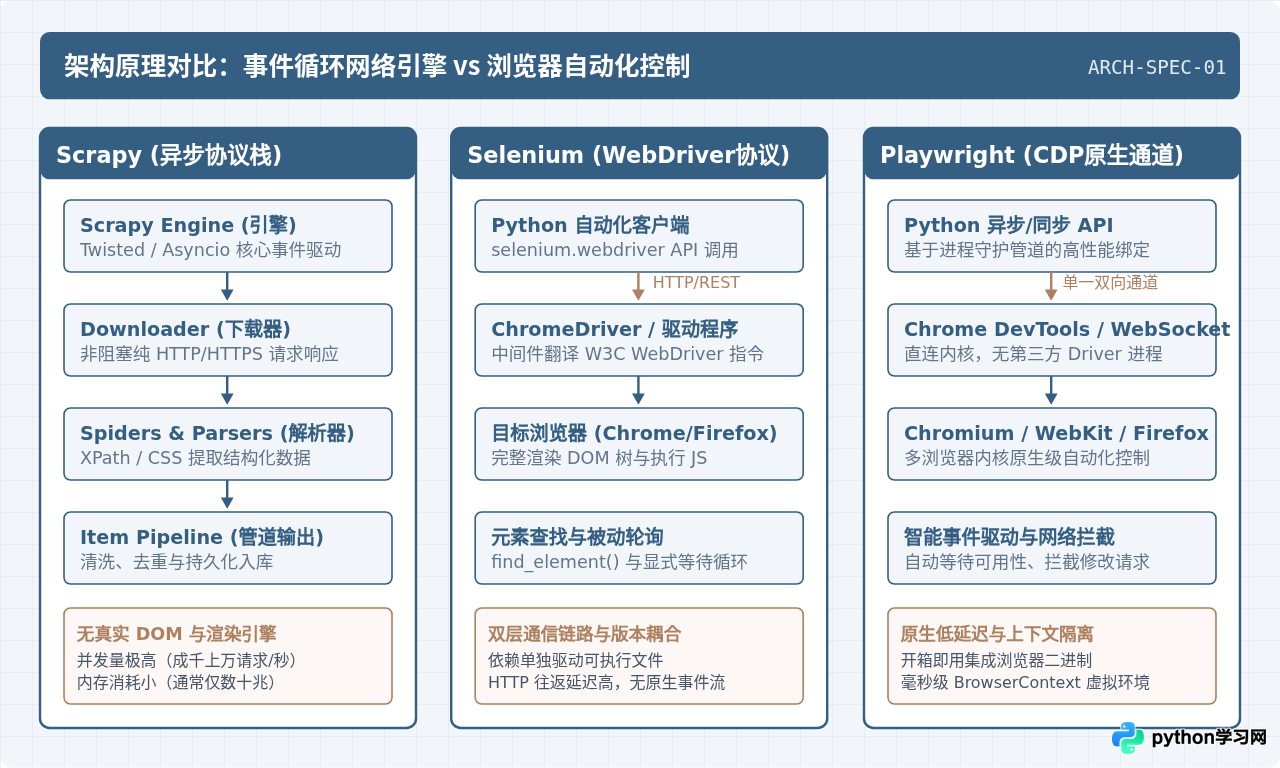The height and width of the screenshot is (768, 1280).
Task: Select the "智能事件驱动与网络拦截" box title
Action: click(x=1010, y=537)
